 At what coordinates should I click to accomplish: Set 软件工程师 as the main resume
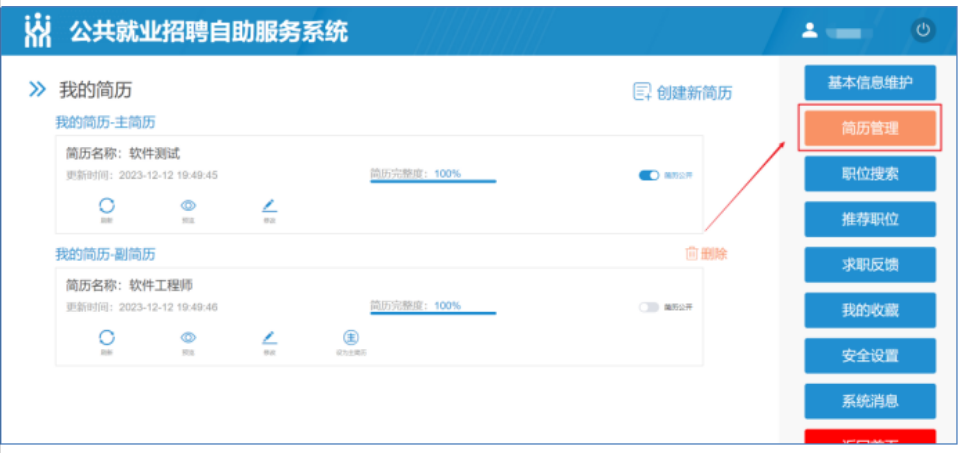coord(350,338)
